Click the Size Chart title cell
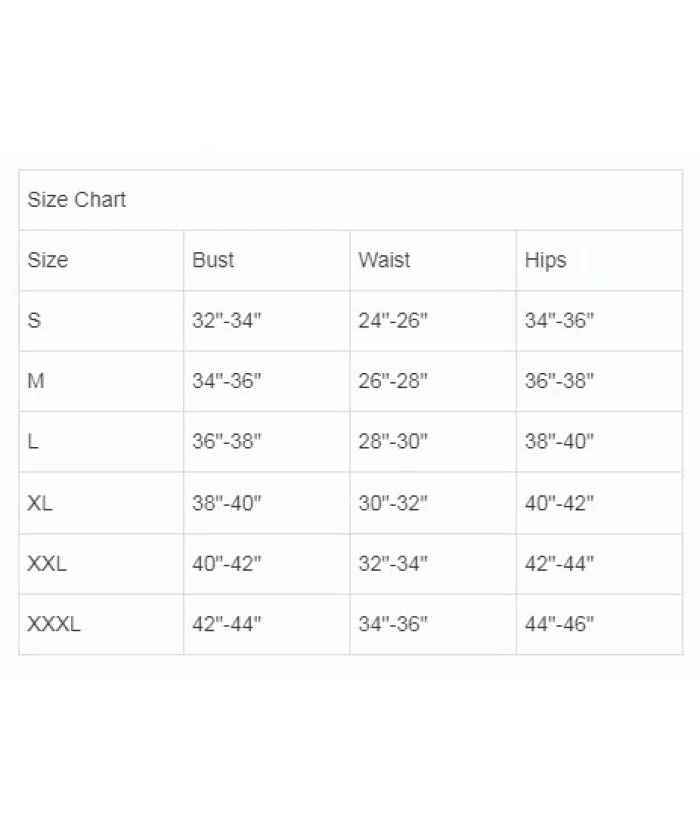Image resolution: width=700 pixels, height=823 pixels. (77, 200)
